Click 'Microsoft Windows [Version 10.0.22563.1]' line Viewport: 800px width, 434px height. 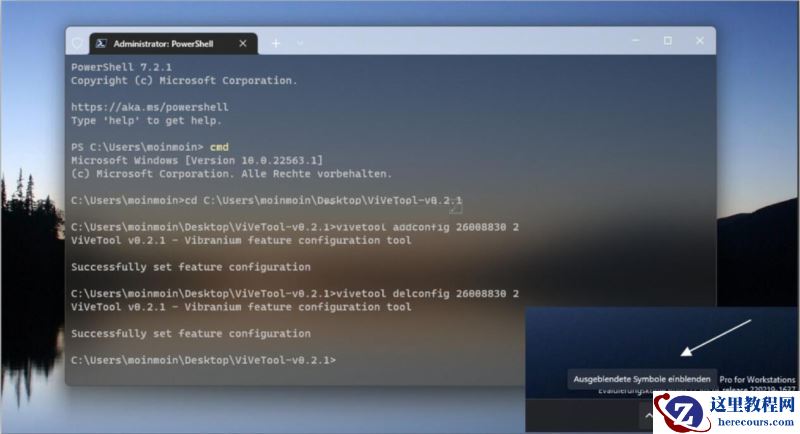(197, 160)
